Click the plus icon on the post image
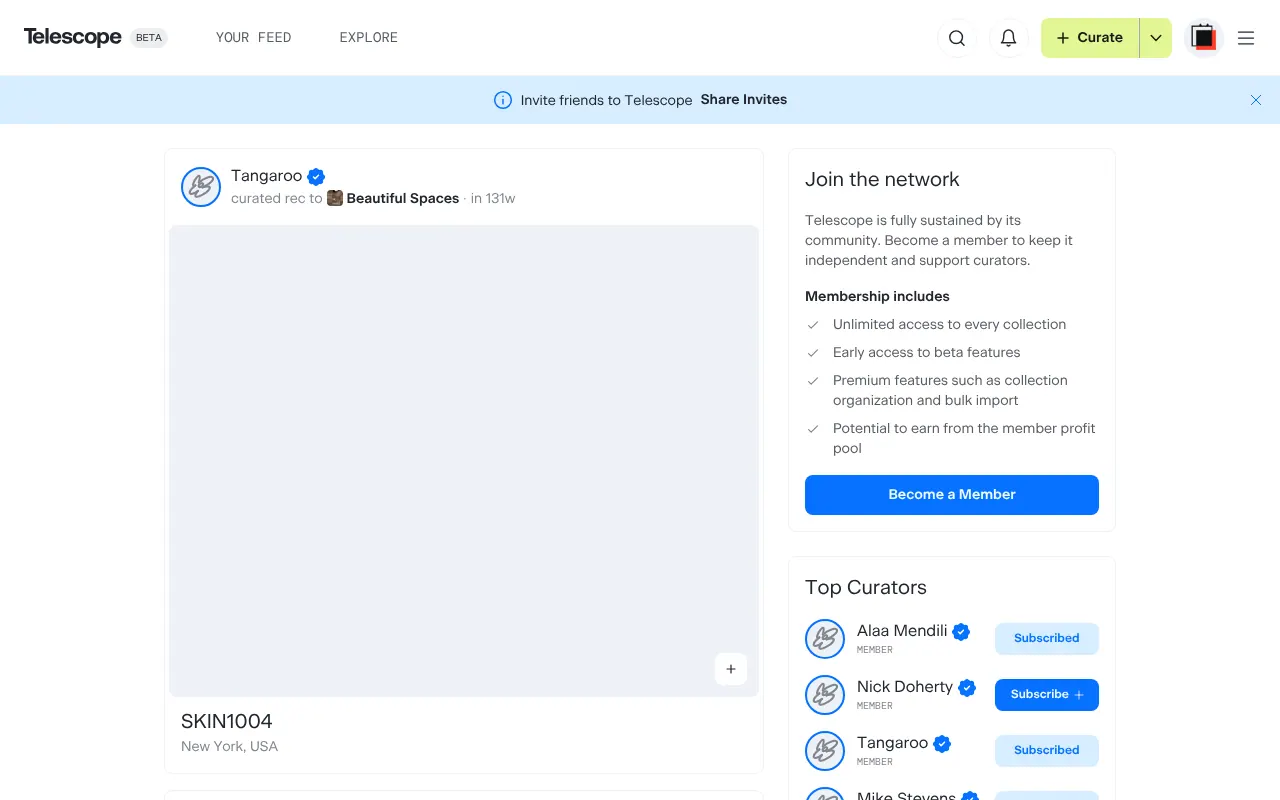 coord(731,669)
